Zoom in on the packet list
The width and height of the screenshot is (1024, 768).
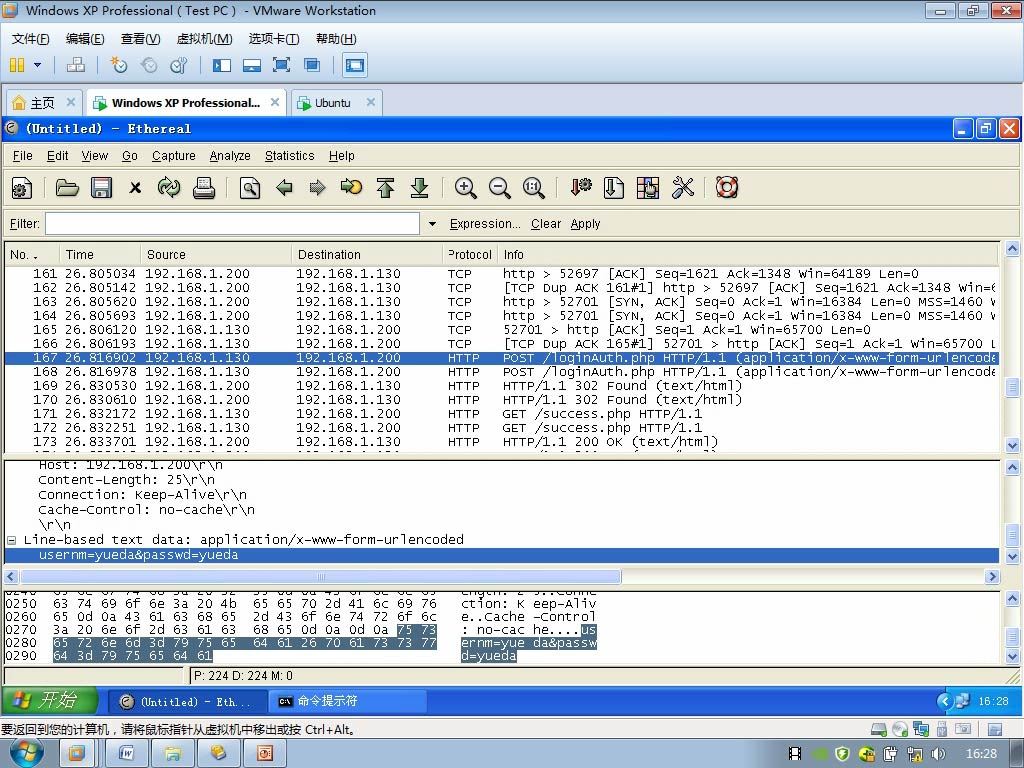pos(465,188)
